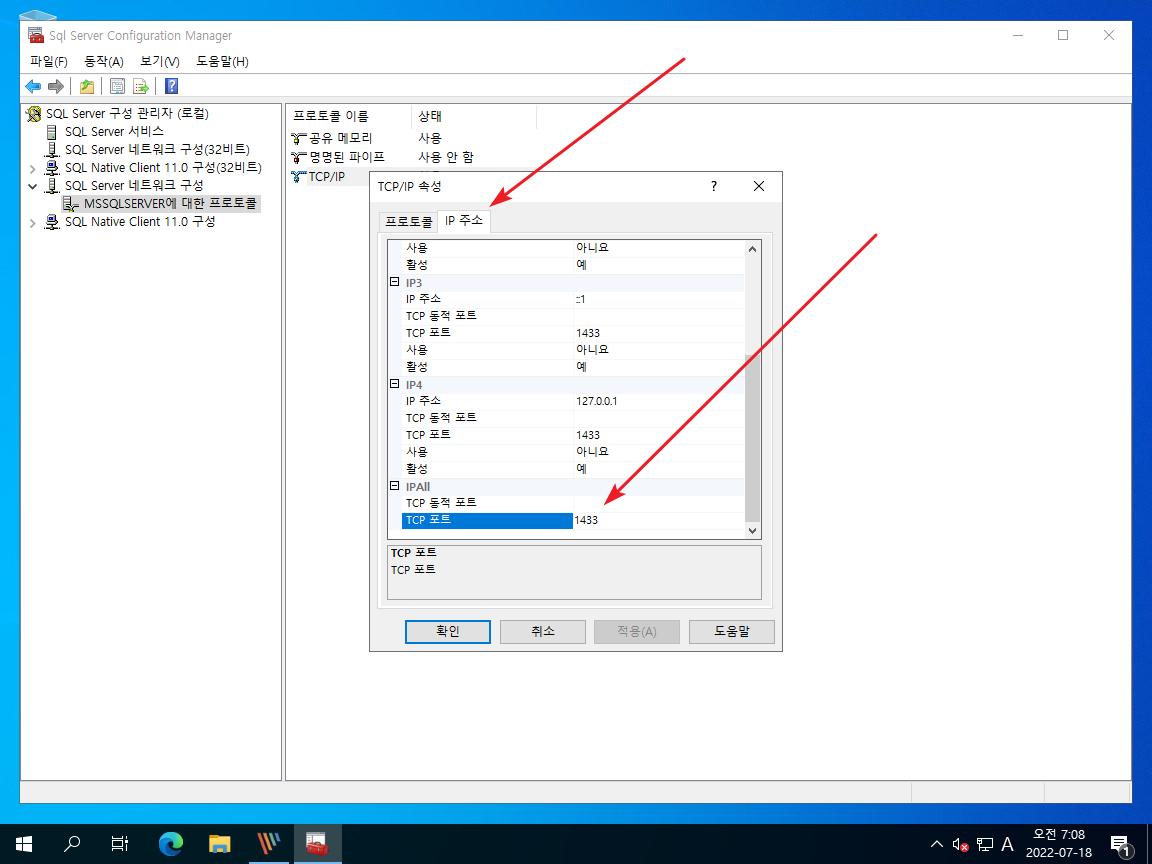Collapse SQL Server 네트워크 구성 chevron
This screenshot has height=864, width=1152.
pos(32,186)
